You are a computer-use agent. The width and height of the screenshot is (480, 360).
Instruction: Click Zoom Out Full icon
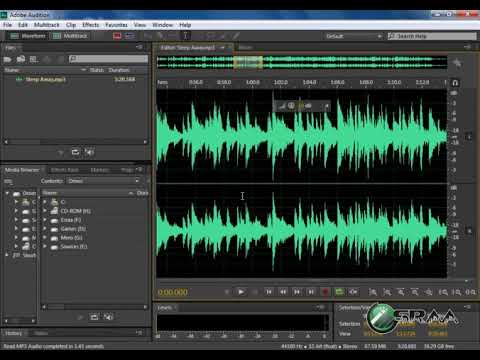click(429, 292)
